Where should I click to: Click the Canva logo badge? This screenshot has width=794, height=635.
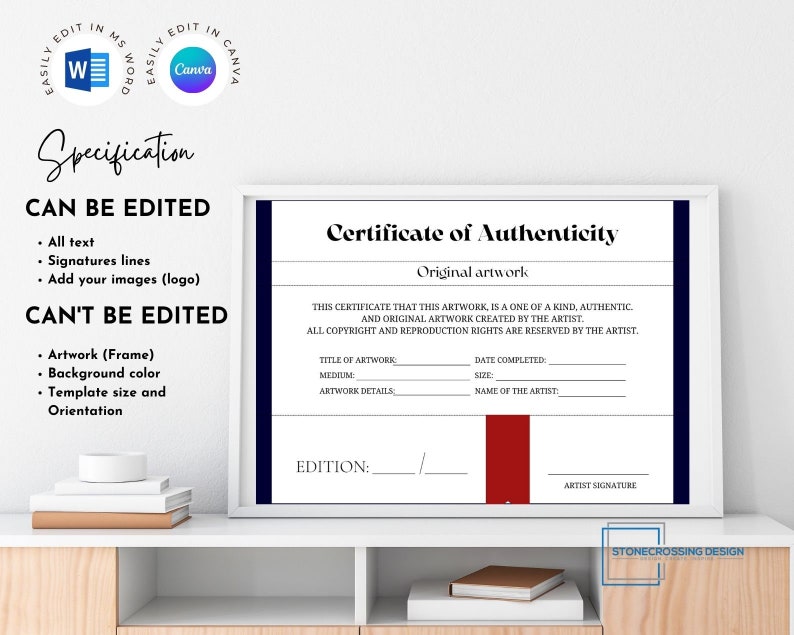pyautogui.click(x=193, y=70)
